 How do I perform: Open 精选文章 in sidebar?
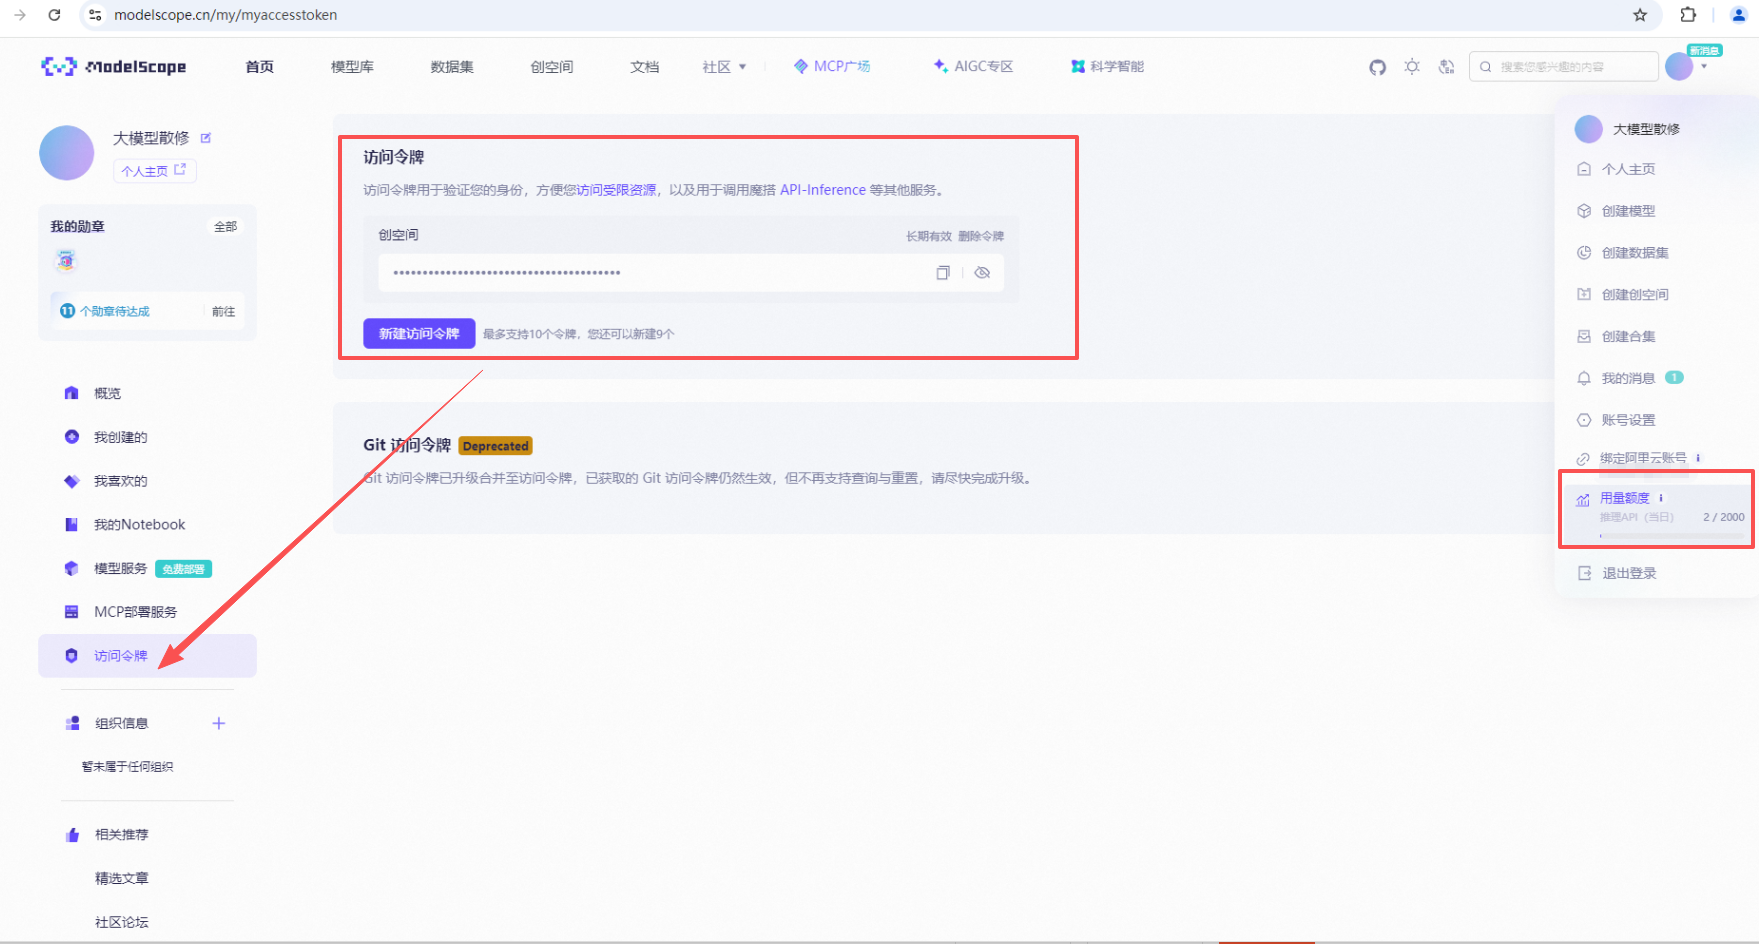122,879
